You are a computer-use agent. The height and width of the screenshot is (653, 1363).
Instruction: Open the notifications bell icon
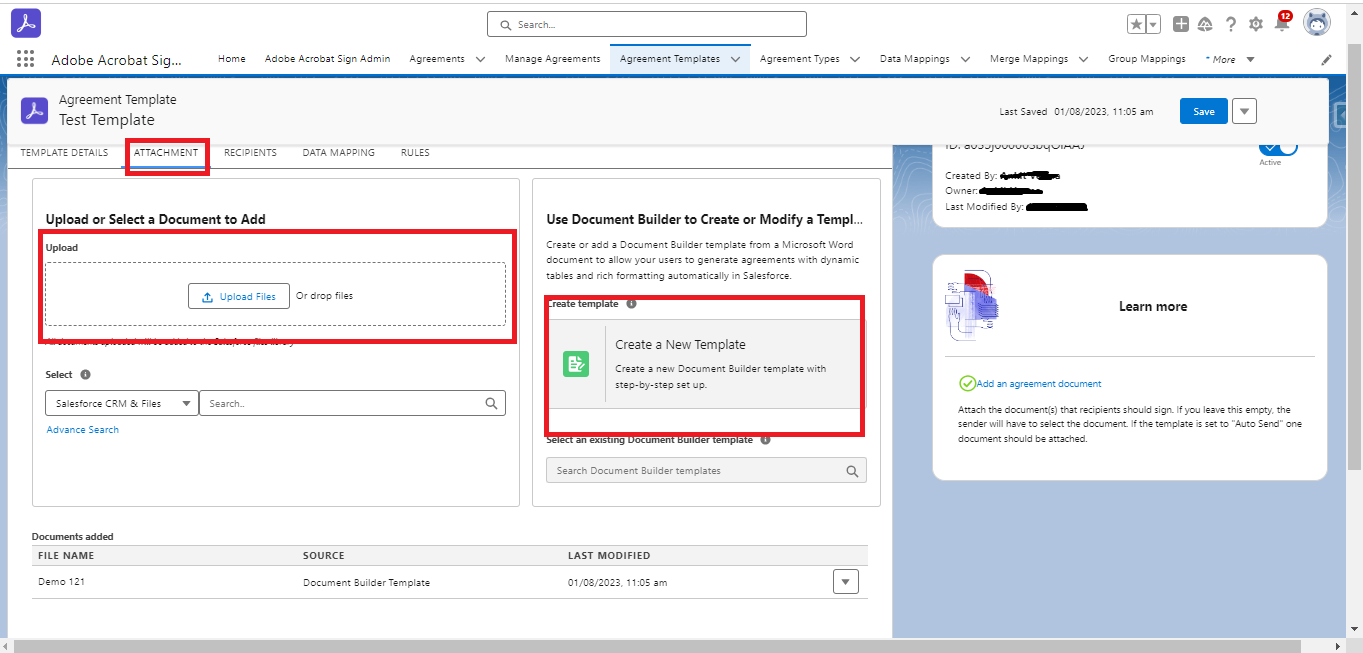(x=1282, y=23)
